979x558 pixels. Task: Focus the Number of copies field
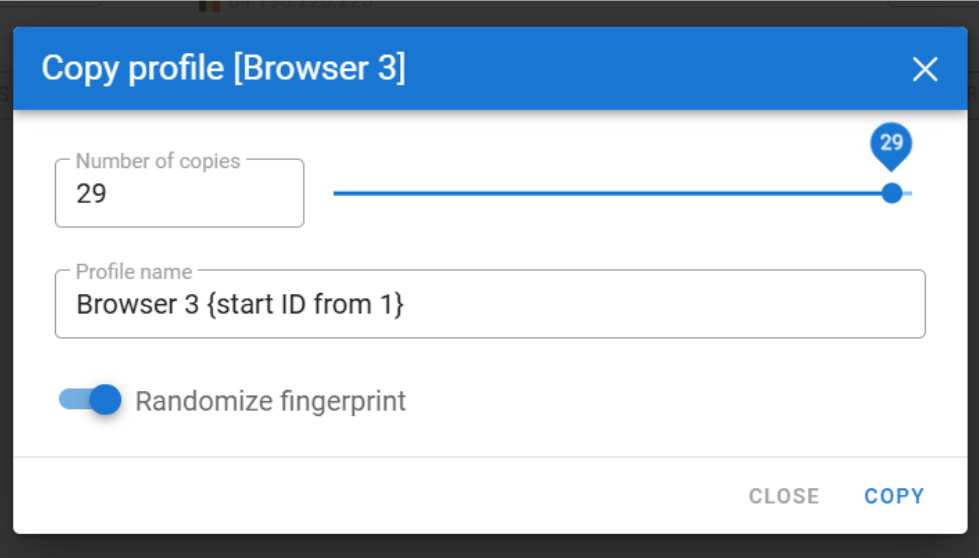[180, 194]
